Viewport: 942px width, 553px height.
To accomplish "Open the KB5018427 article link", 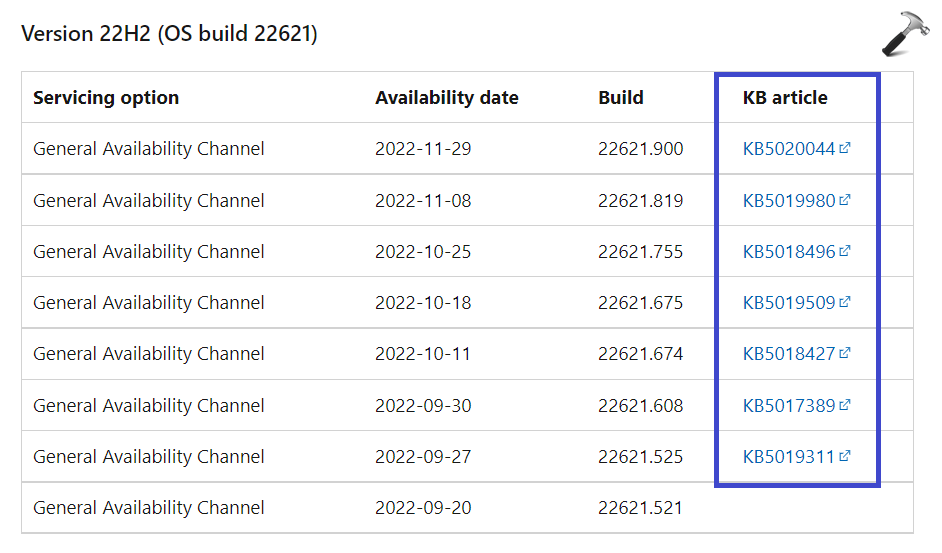I will click(x=788, y=354).
